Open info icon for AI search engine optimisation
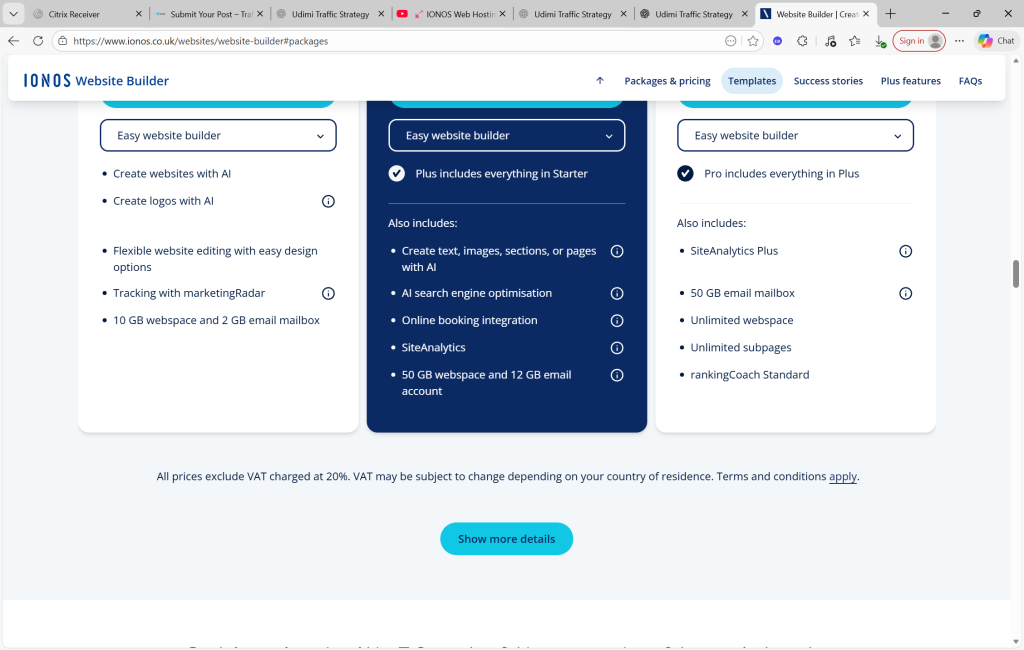Screen dimensions: 1024x650 (x=617, y=294)
